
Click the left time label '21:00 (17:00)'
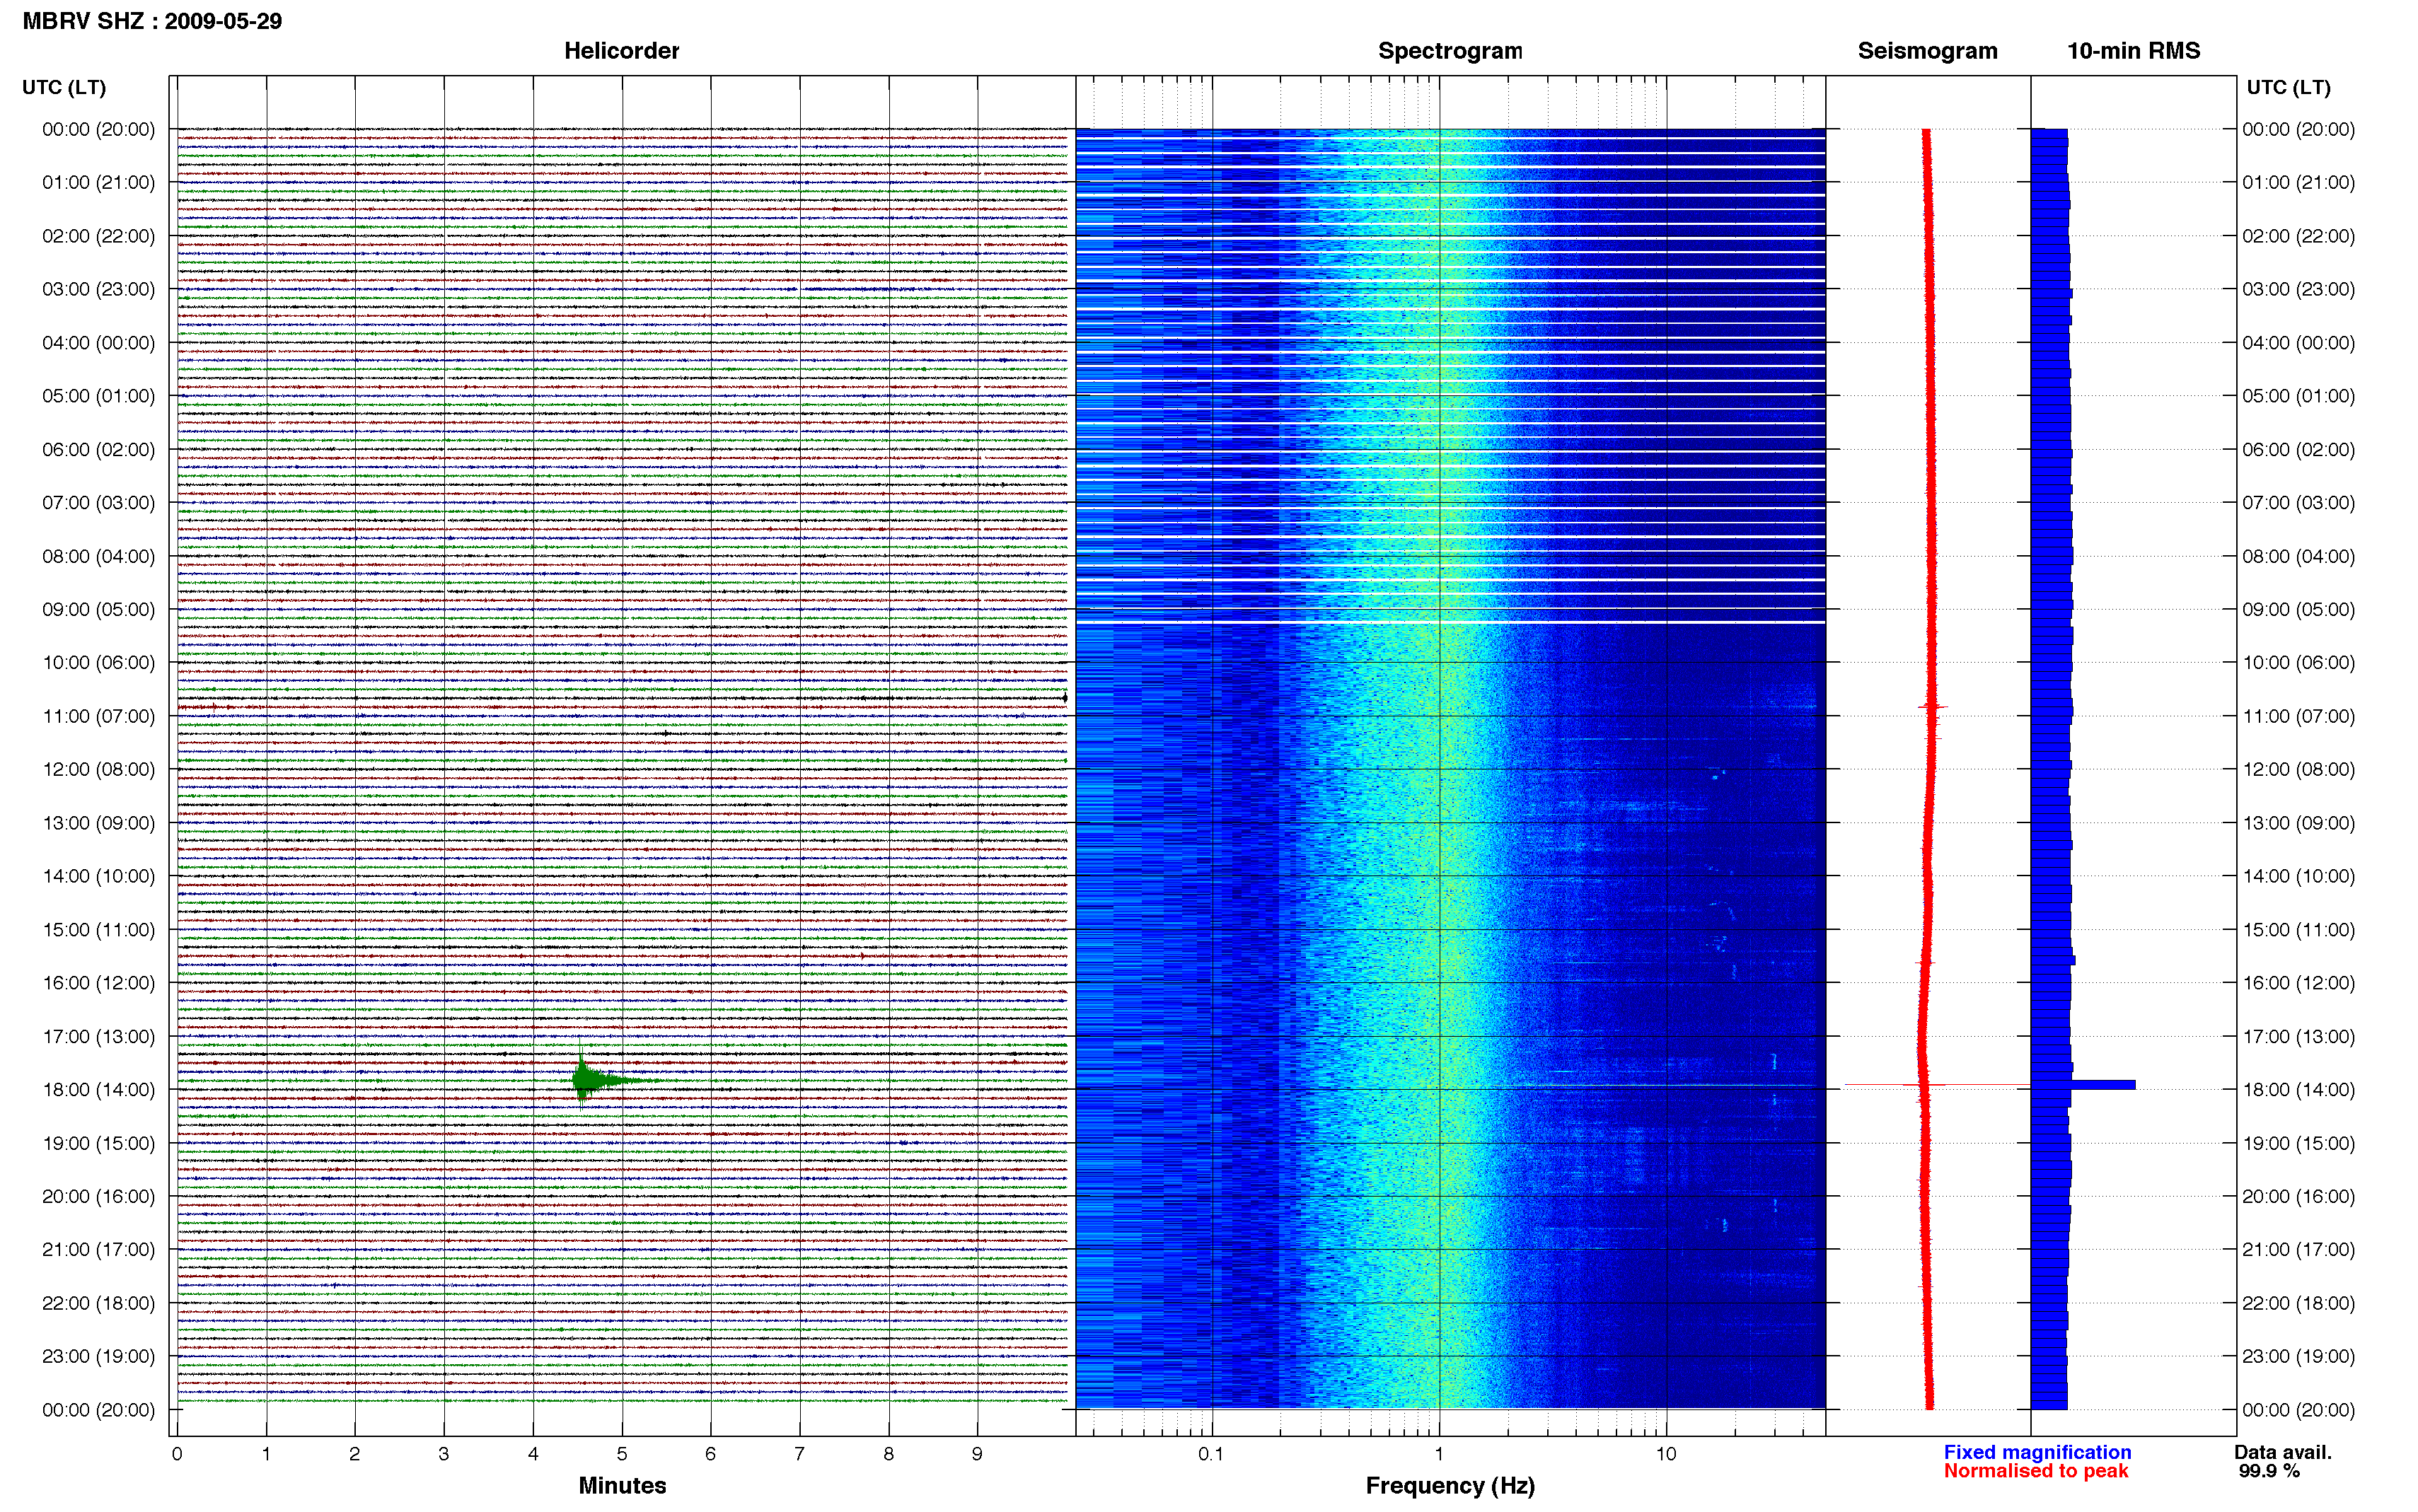pyautogui.click(x=98, y=1249)
